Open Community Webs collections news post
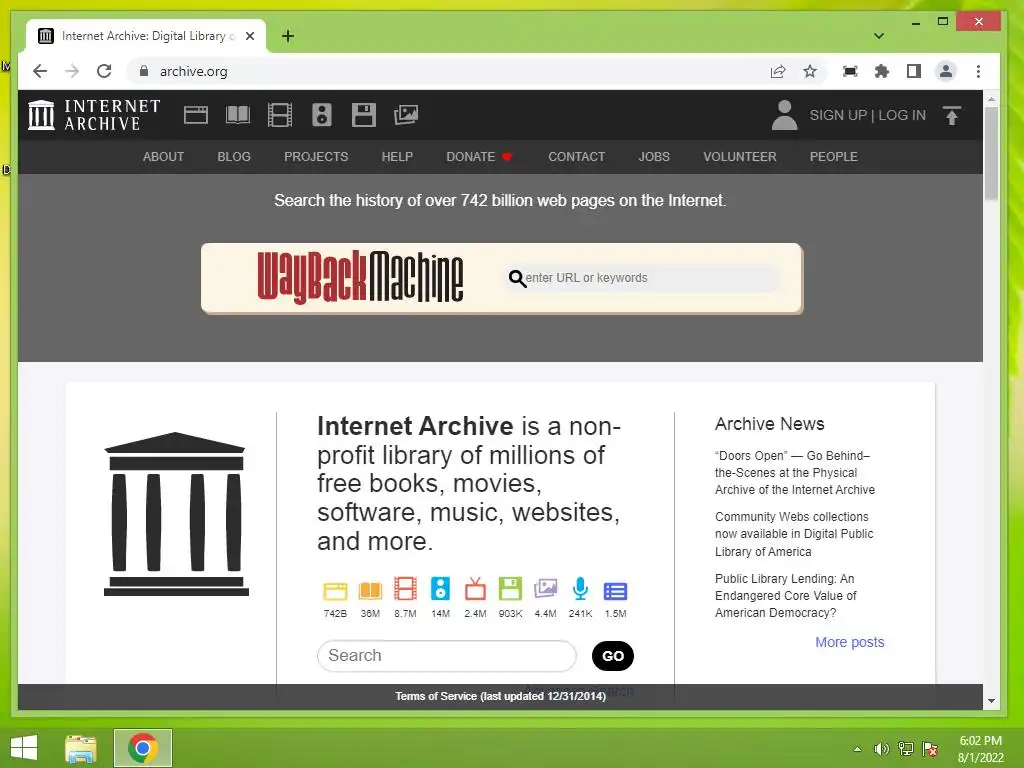 click(x=794, y=534)
